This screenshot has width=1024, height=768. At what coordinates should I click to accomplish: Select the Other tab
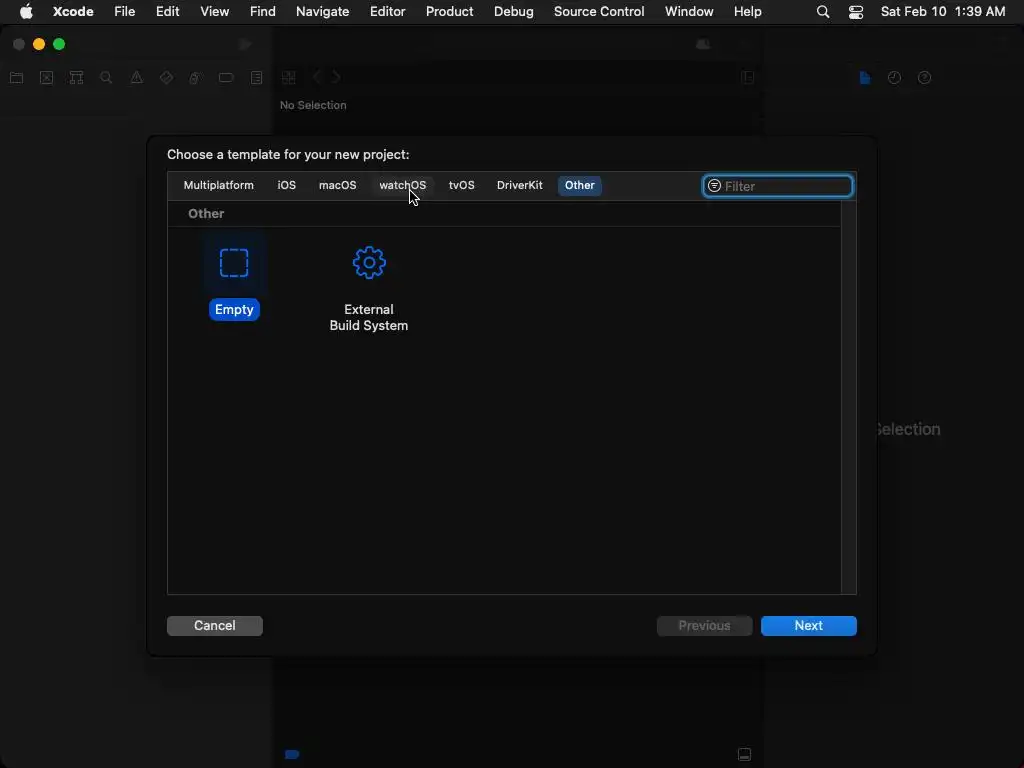click(x=580, y=185)
